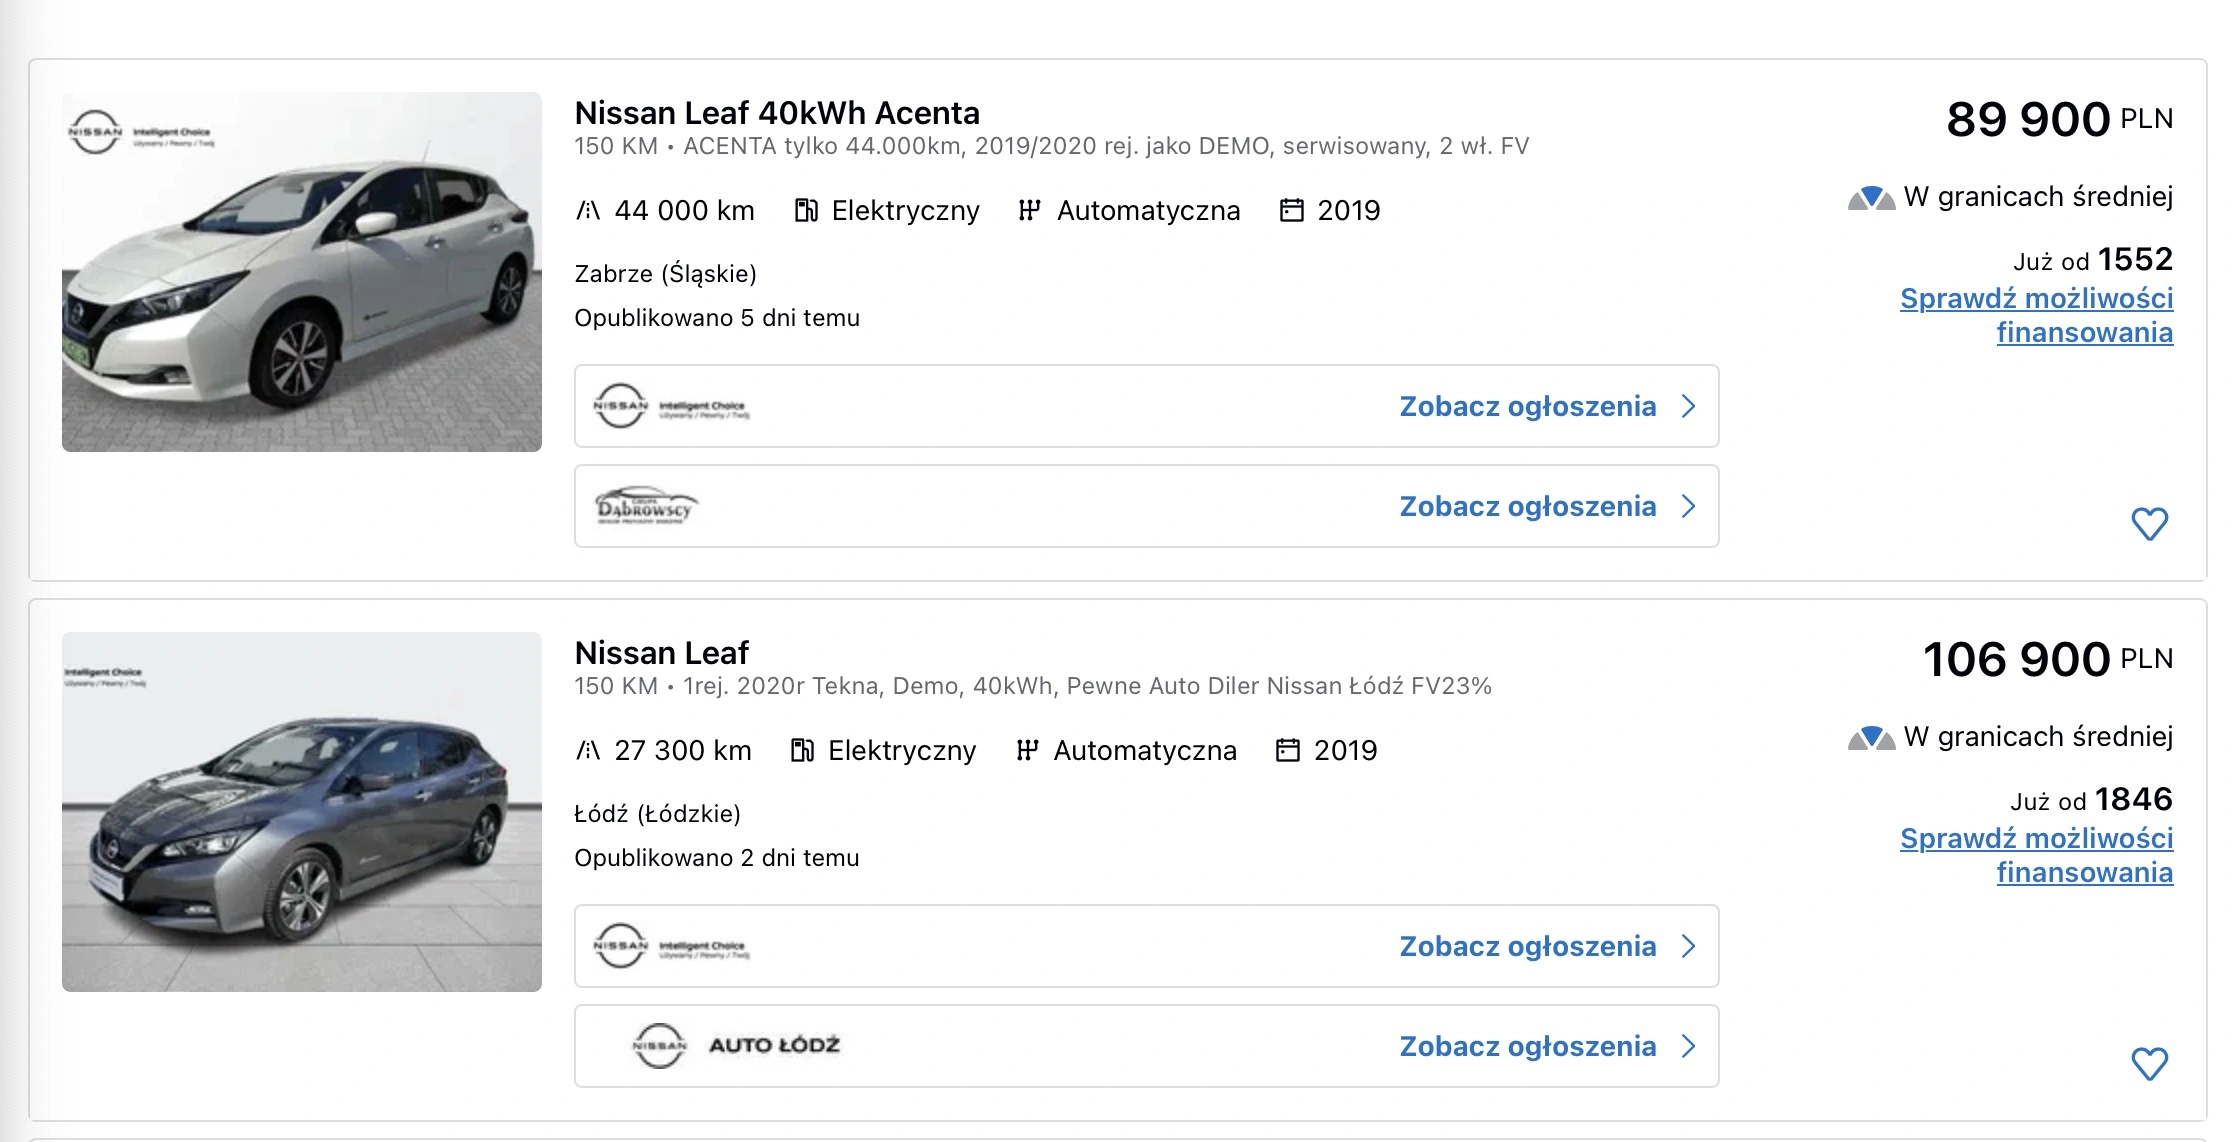Screen dimensions: 2238x1142
Task: Click price indicator icon on 89 900 listing
Action: click(x=1871, y=197)
